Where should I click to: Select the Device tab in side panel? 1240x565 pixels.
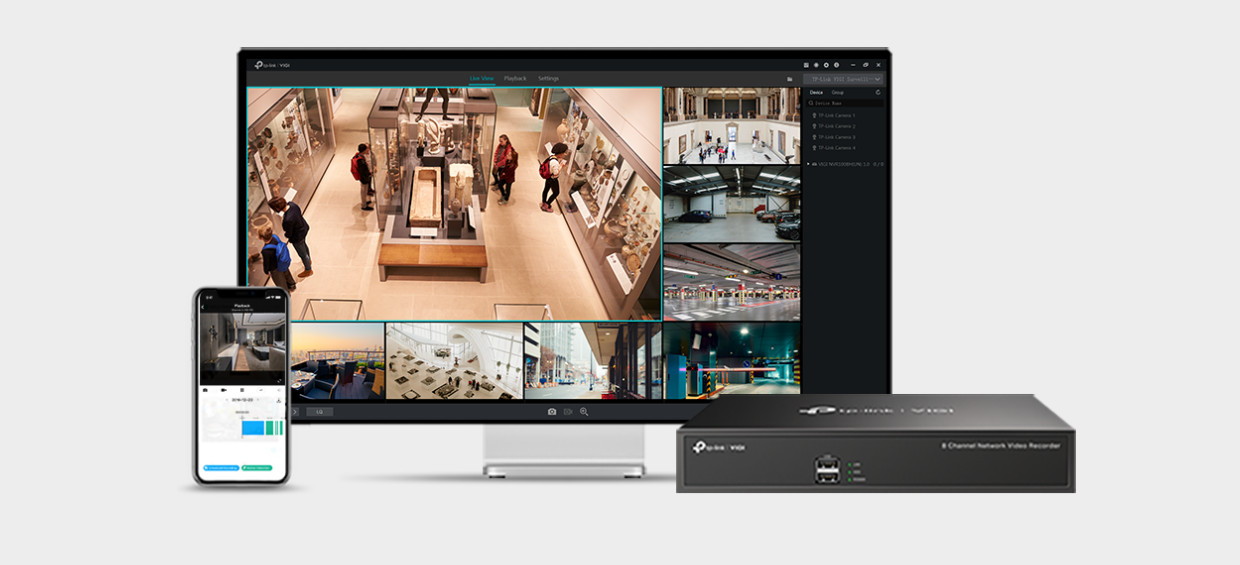[816, 92]
